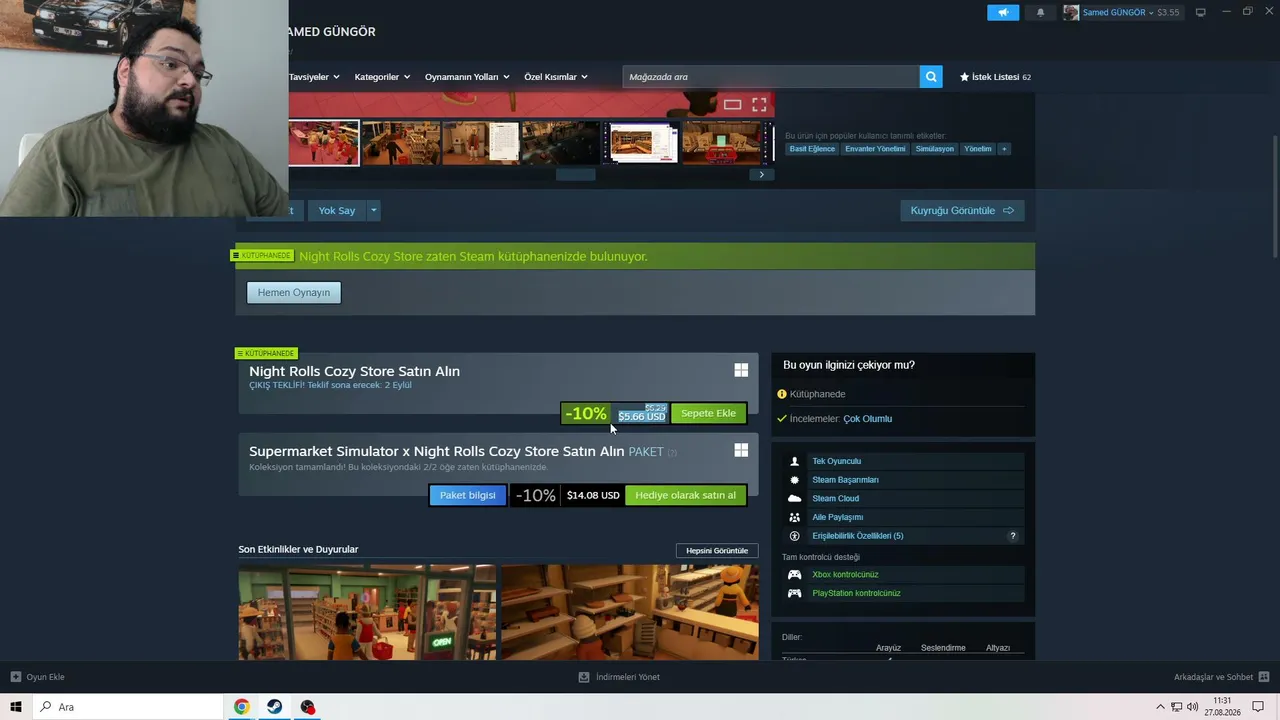Advance screenshot strip with right arrow
Image resolution: width=1280 pixels, height=720 pixels.
point(761,175)
